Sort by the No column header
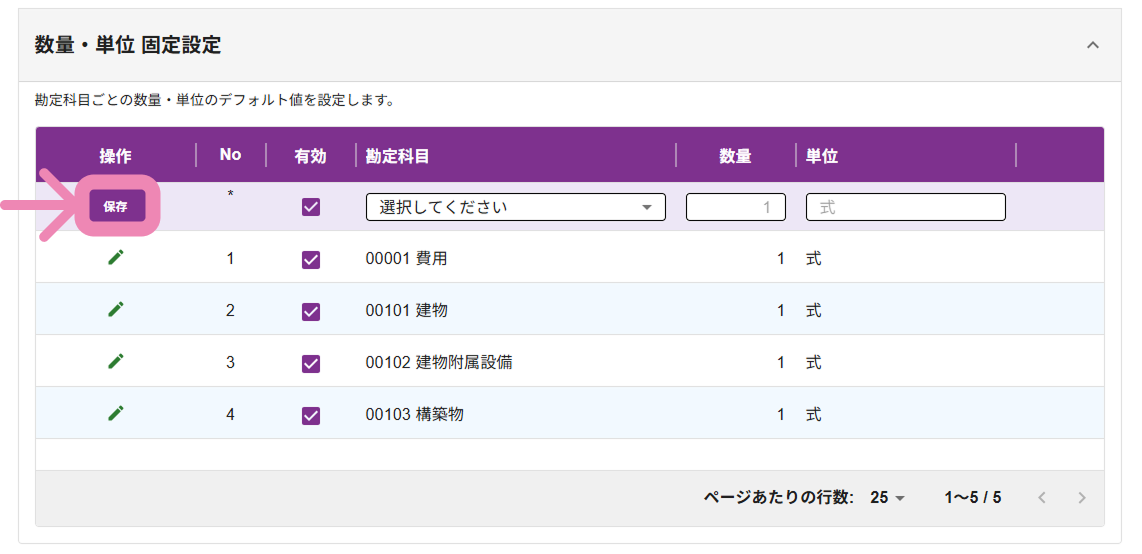The height and width of the screenshot is (554, 1142). click(x=231, y=155)
